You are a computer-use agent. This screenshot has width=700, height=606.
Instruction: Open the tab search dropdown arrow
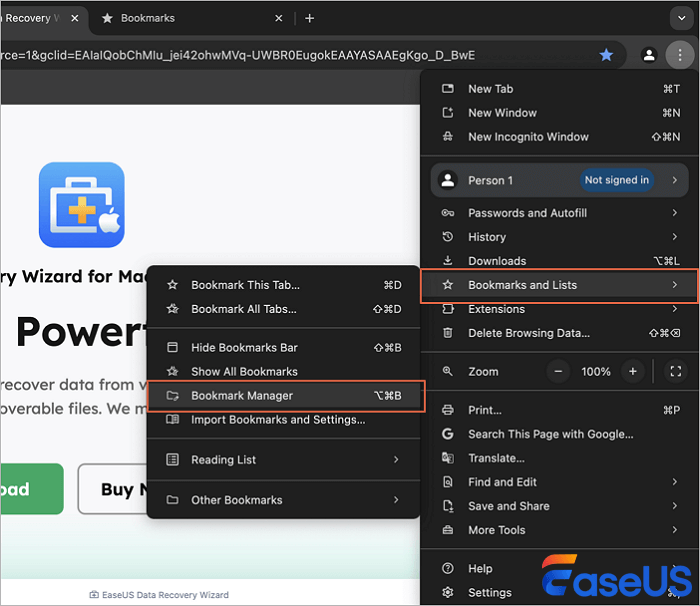(x=682, y=18)
